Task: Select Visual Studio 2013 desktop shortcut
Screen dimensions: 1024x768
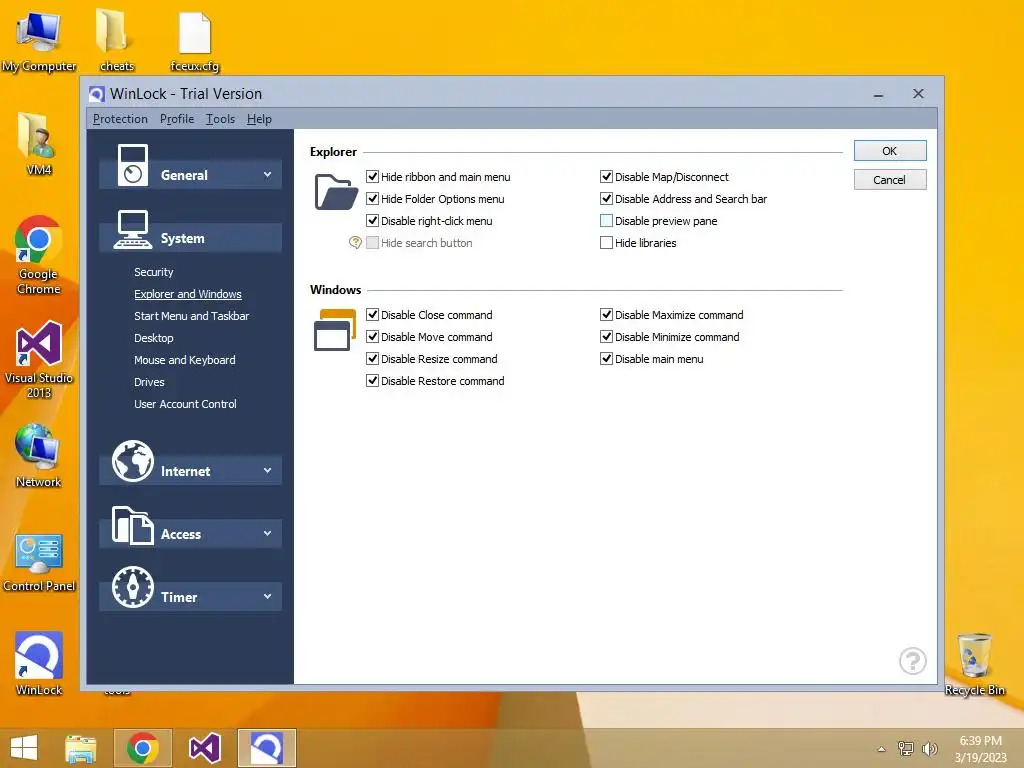Action: pyautogui.click(x=39, y=359)
